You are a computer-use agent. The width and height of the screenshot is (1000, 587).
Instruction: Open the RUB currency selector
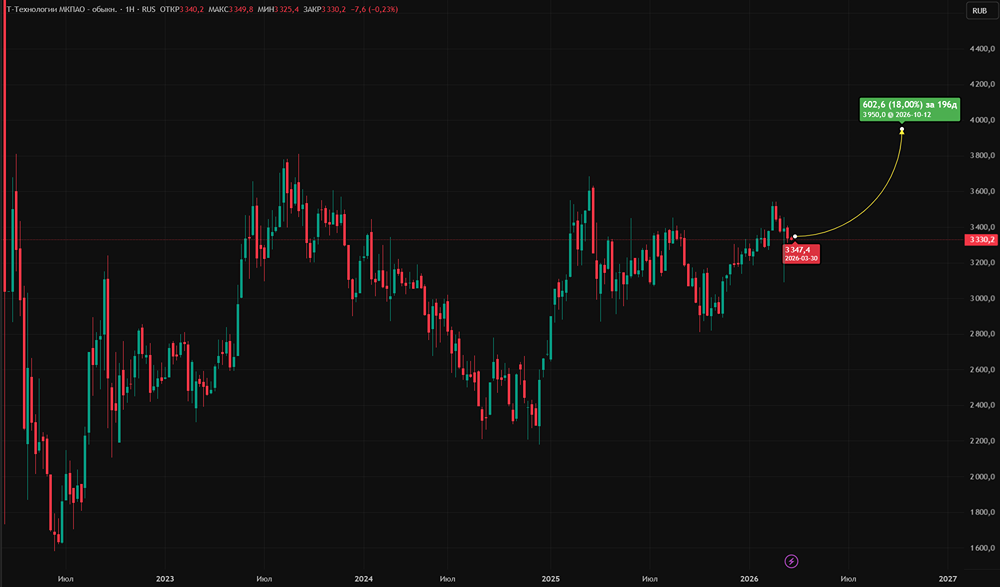tap(980, 11)
